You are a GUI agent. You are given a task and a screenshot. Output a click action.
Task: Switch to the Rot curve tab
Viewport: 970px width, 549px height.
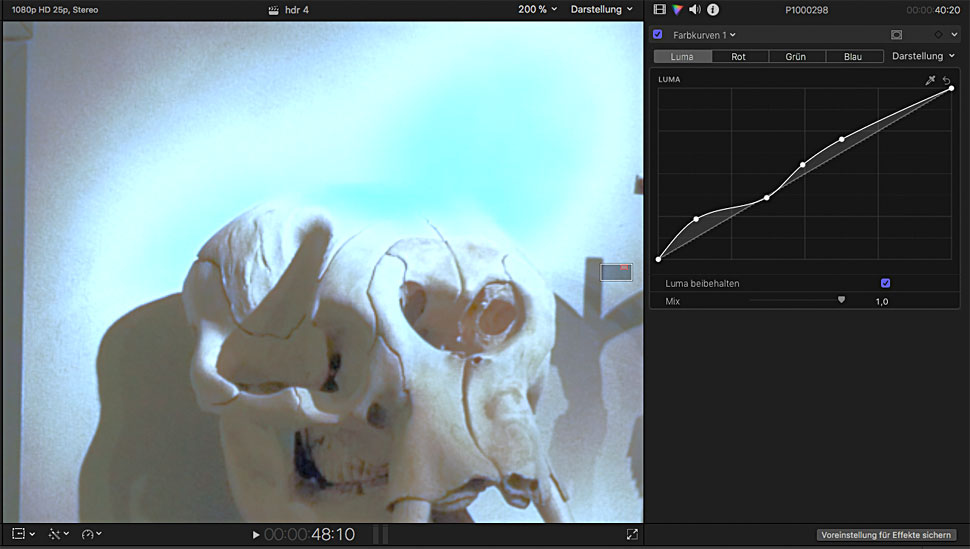pyautogui.click(x=739, y=56)
